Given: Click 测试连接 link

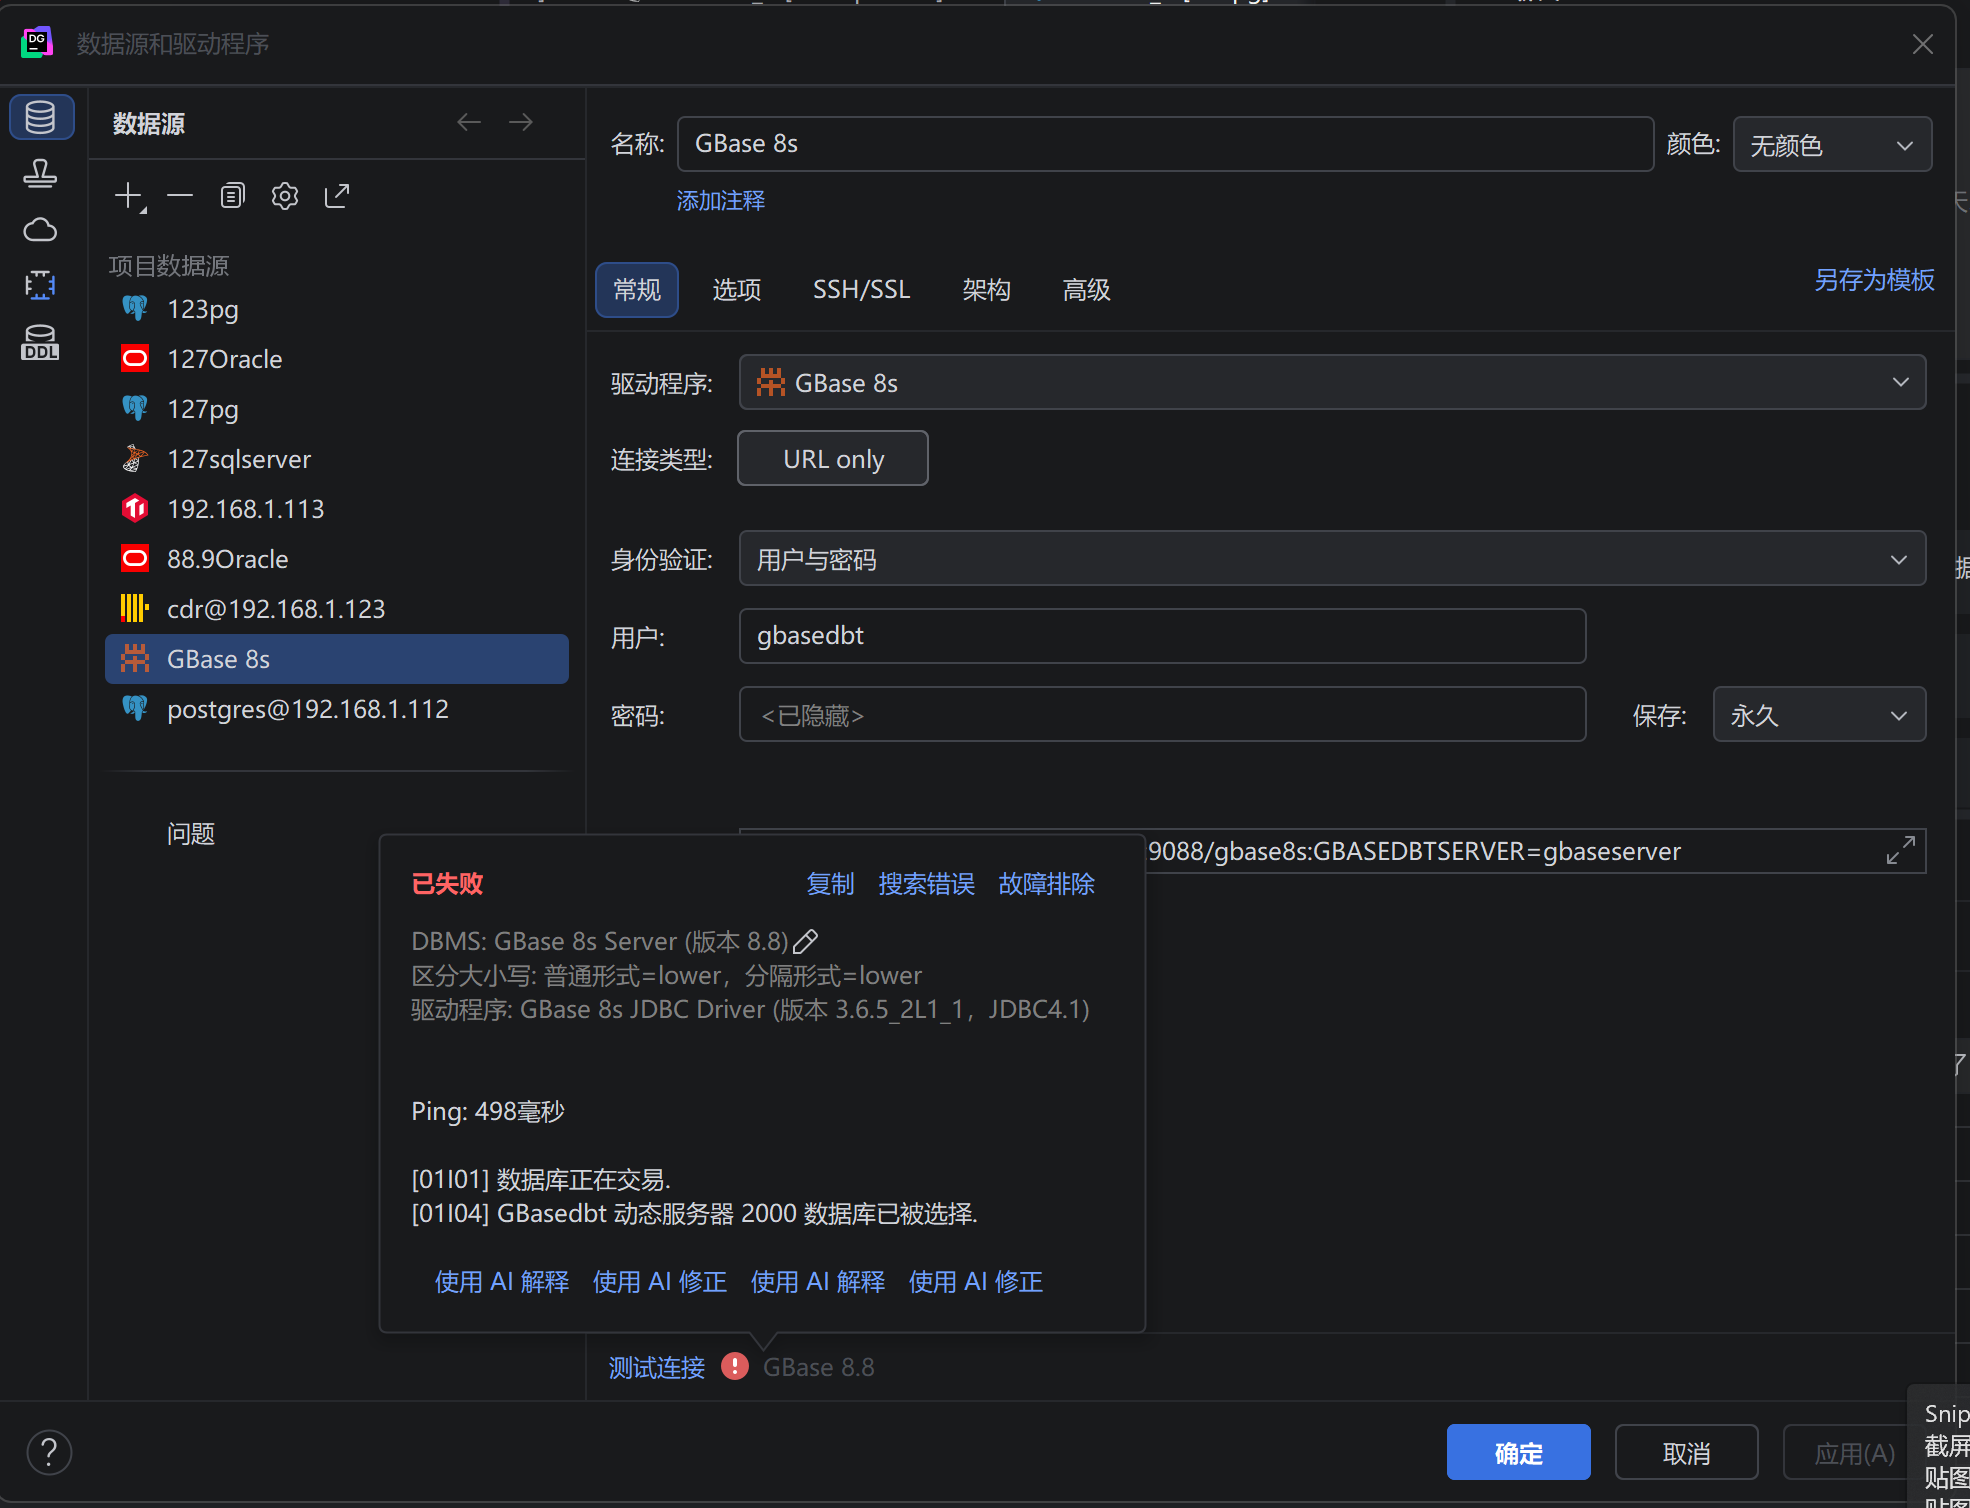Looking at the screenshot, I should pos(657,1367).
